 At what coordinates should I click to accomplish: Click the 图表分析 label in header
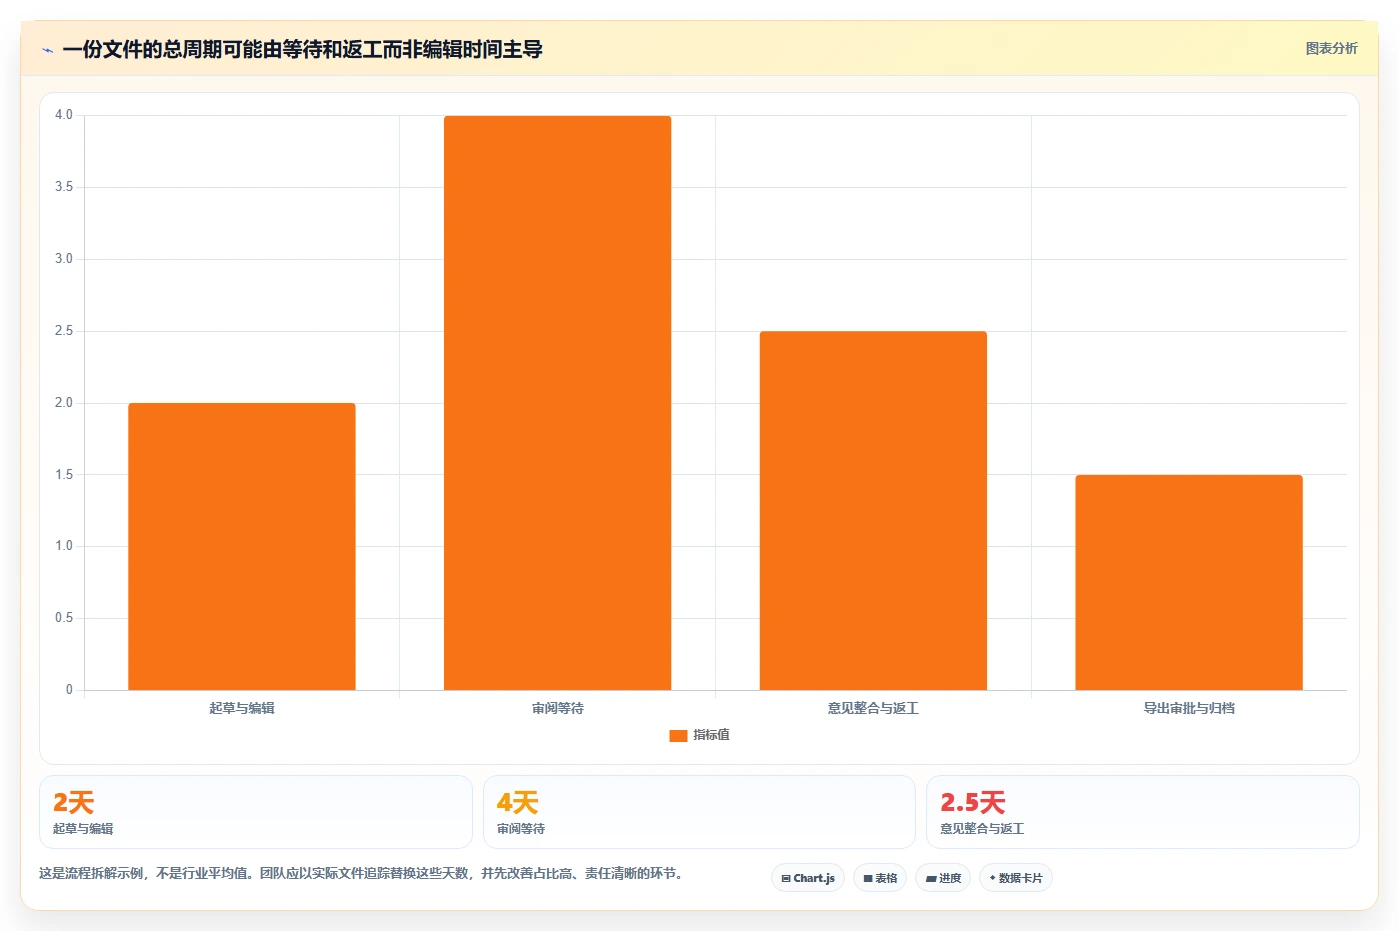tap(1331, 48)
